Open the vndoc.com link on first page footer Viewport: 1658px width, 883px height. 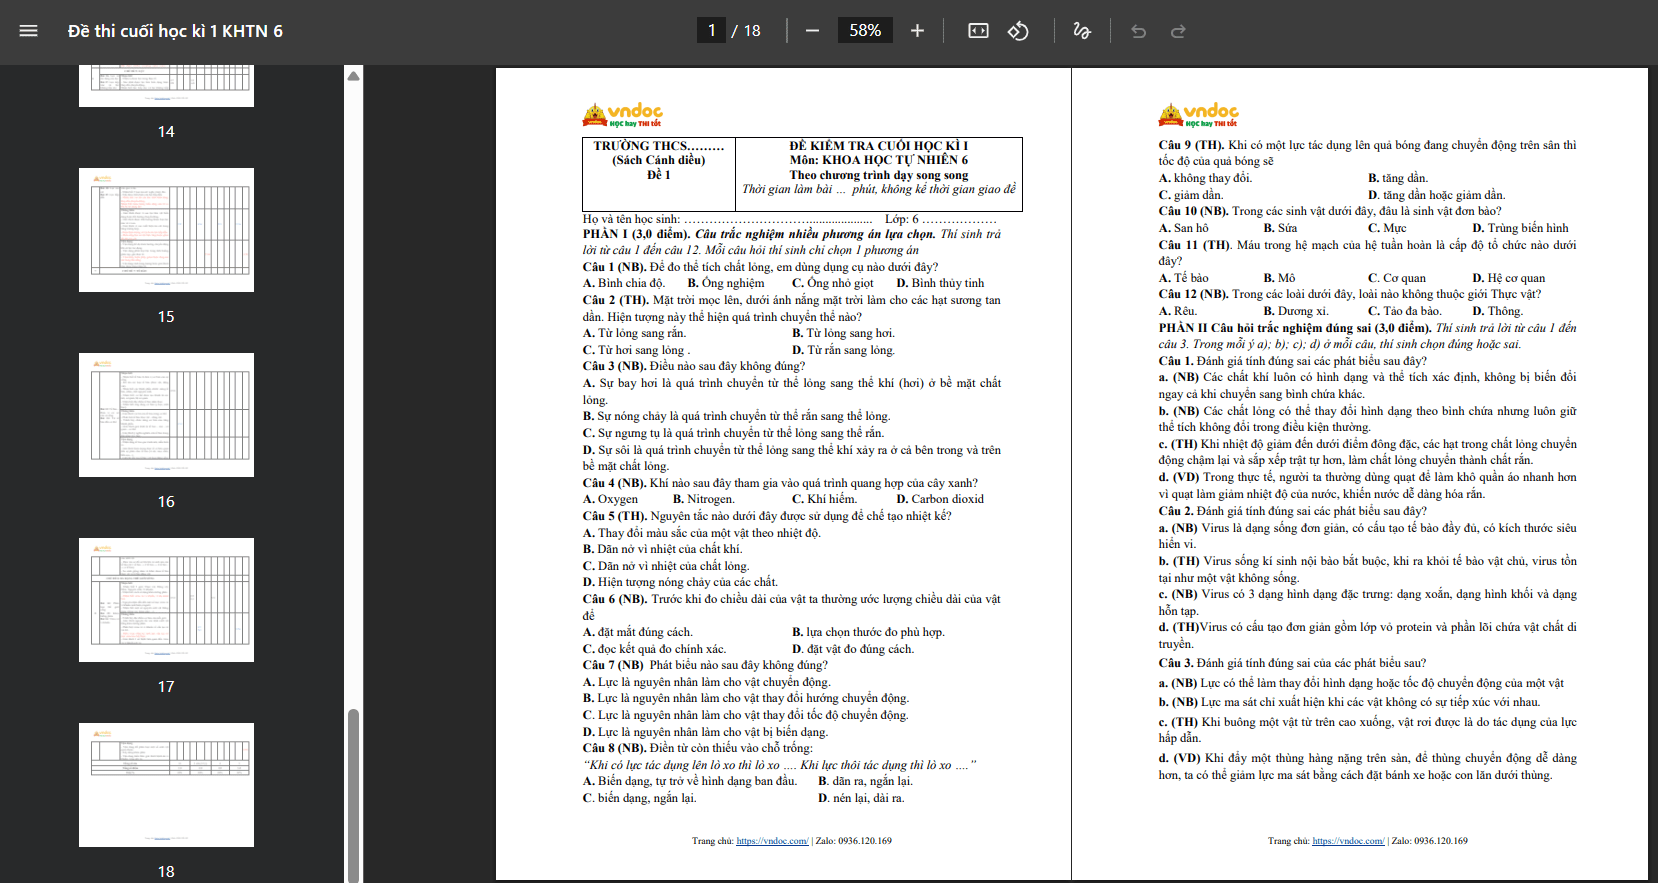click(772, 841)
